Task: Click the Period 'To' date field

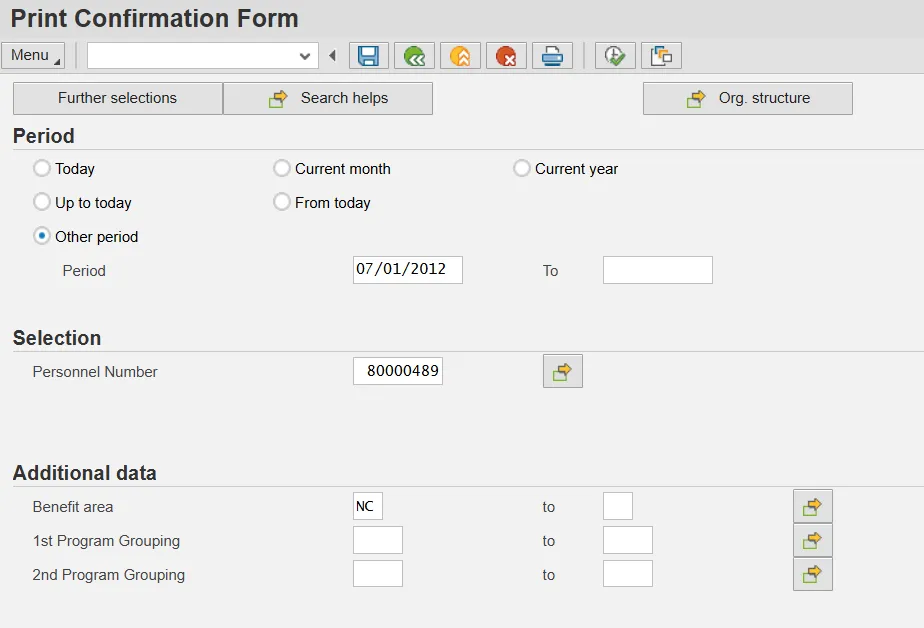Action: (657, 270)
